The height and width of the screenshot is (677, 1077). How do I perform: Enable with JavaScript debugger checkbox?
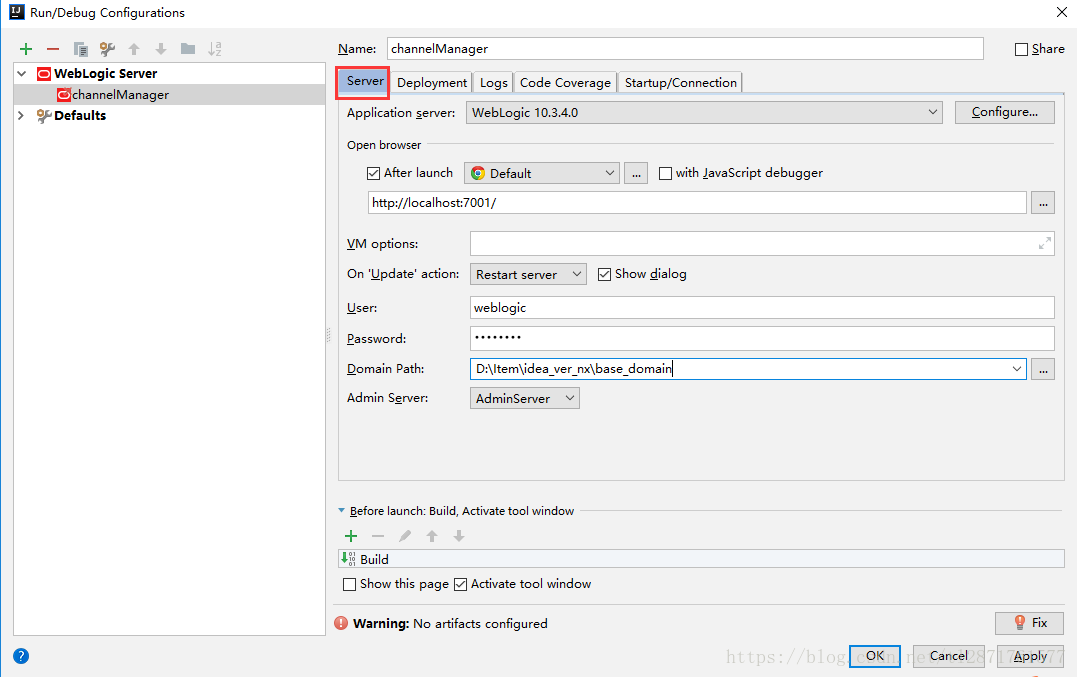[x=666, y=174]
